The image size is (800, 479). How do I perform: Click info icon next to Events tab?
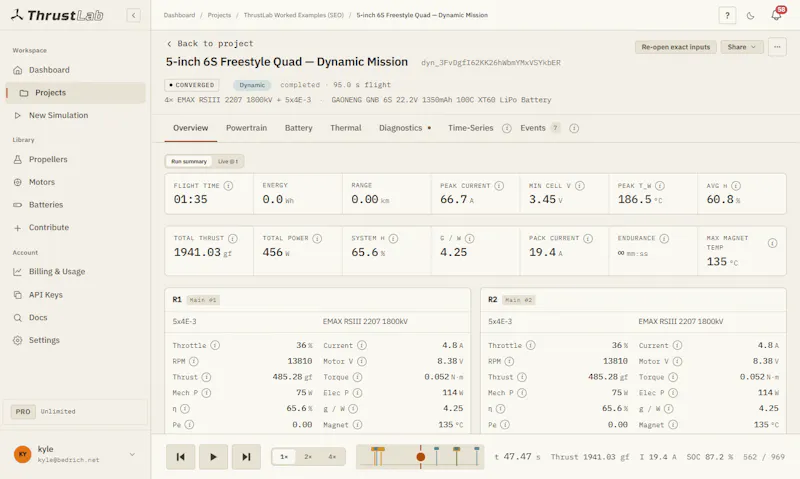[574, 129]
